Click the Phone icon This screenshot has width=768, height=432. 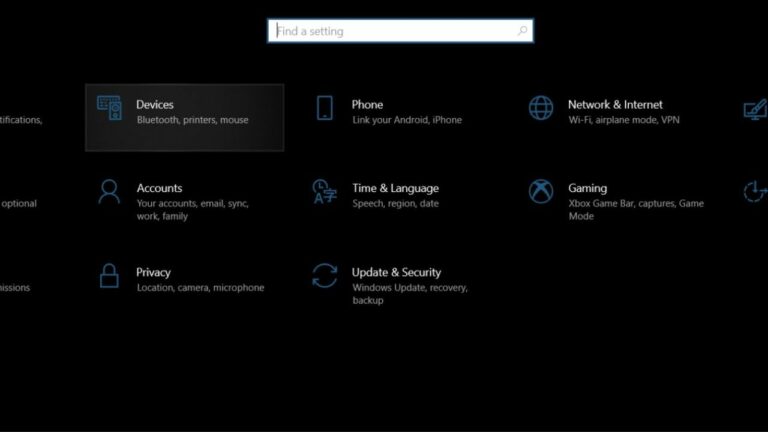tap(324, 108)
